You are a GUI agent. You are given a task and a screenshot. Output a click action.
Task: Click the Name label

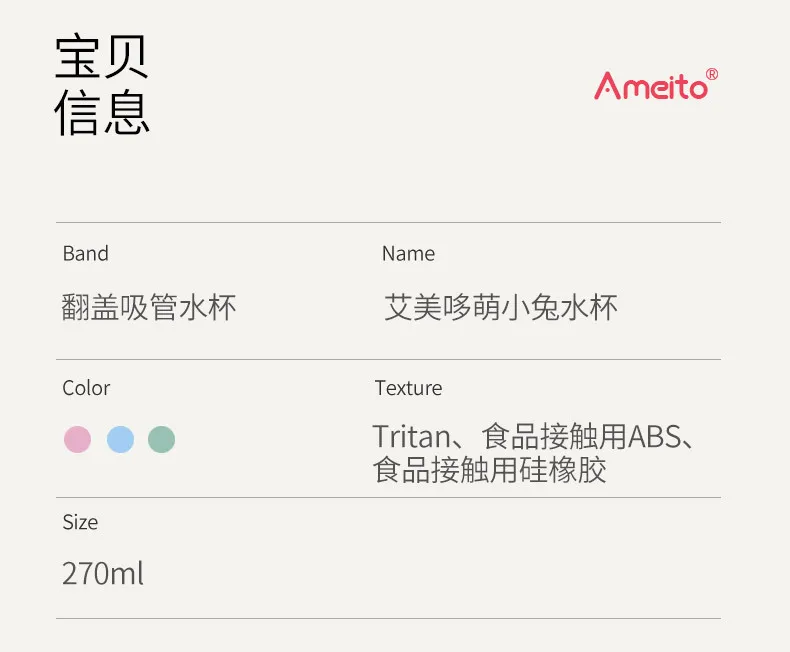(x=409, y=253)
